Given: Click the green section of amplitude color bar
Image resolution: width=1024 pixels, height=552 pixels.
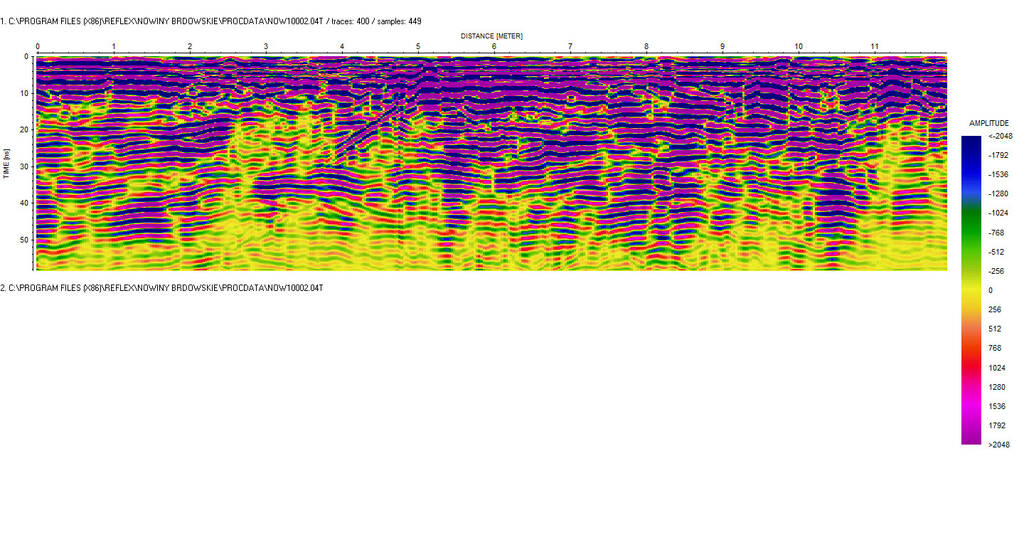Looking at the screenshot, I should tap(970, 220).
